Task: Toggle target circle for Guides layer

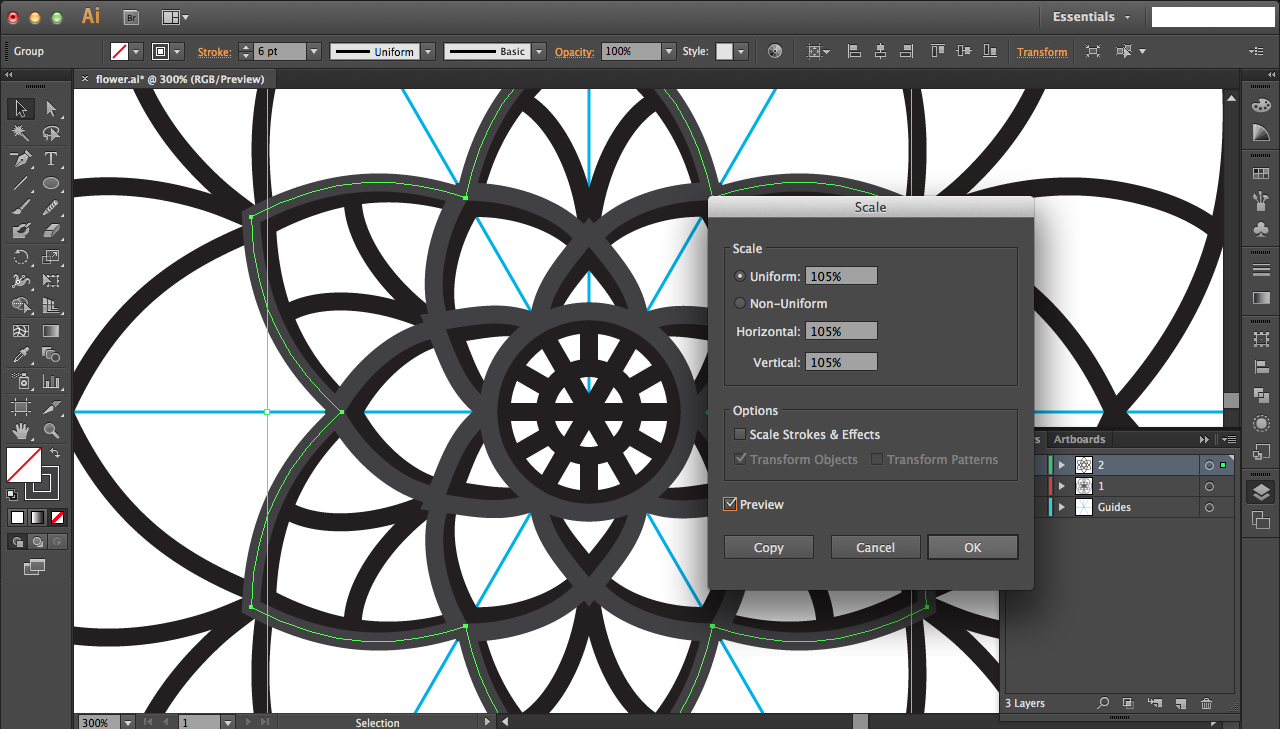Action: click(x=1209, y=508)
